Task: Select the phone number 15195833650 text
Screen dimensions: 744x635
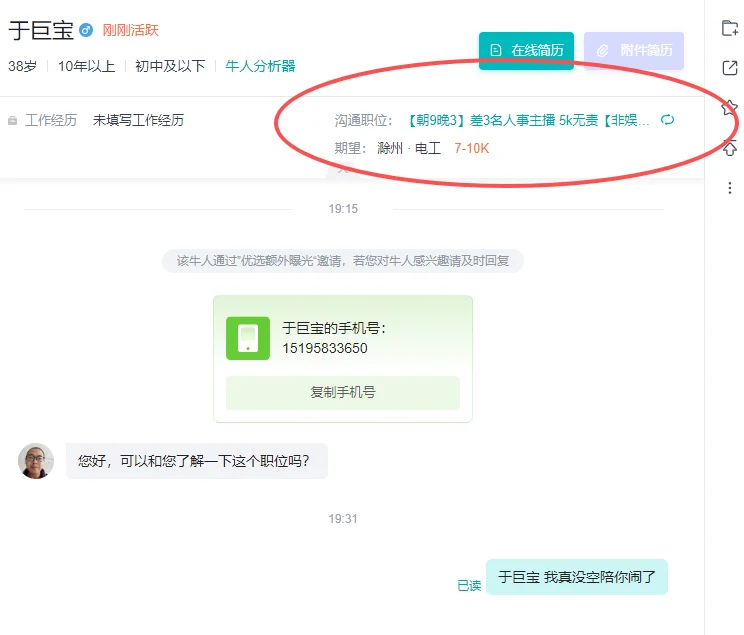Action: coord(325,348)
